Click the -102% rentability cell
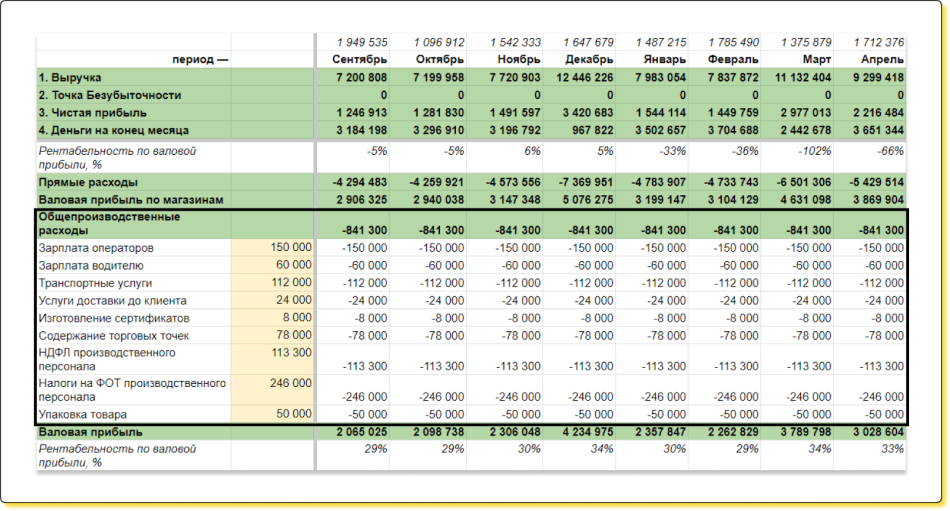 (813, 151)
